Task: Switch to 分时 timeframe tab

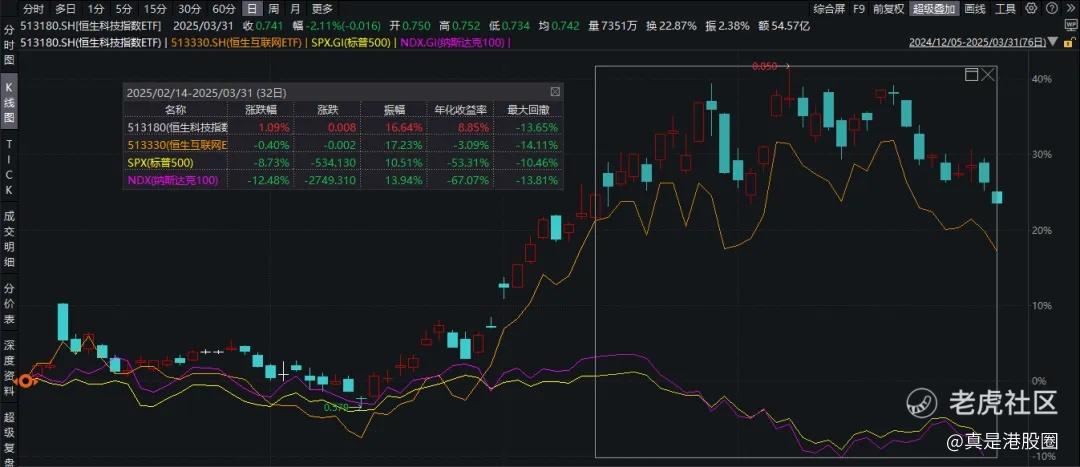Action: (34, 9)
